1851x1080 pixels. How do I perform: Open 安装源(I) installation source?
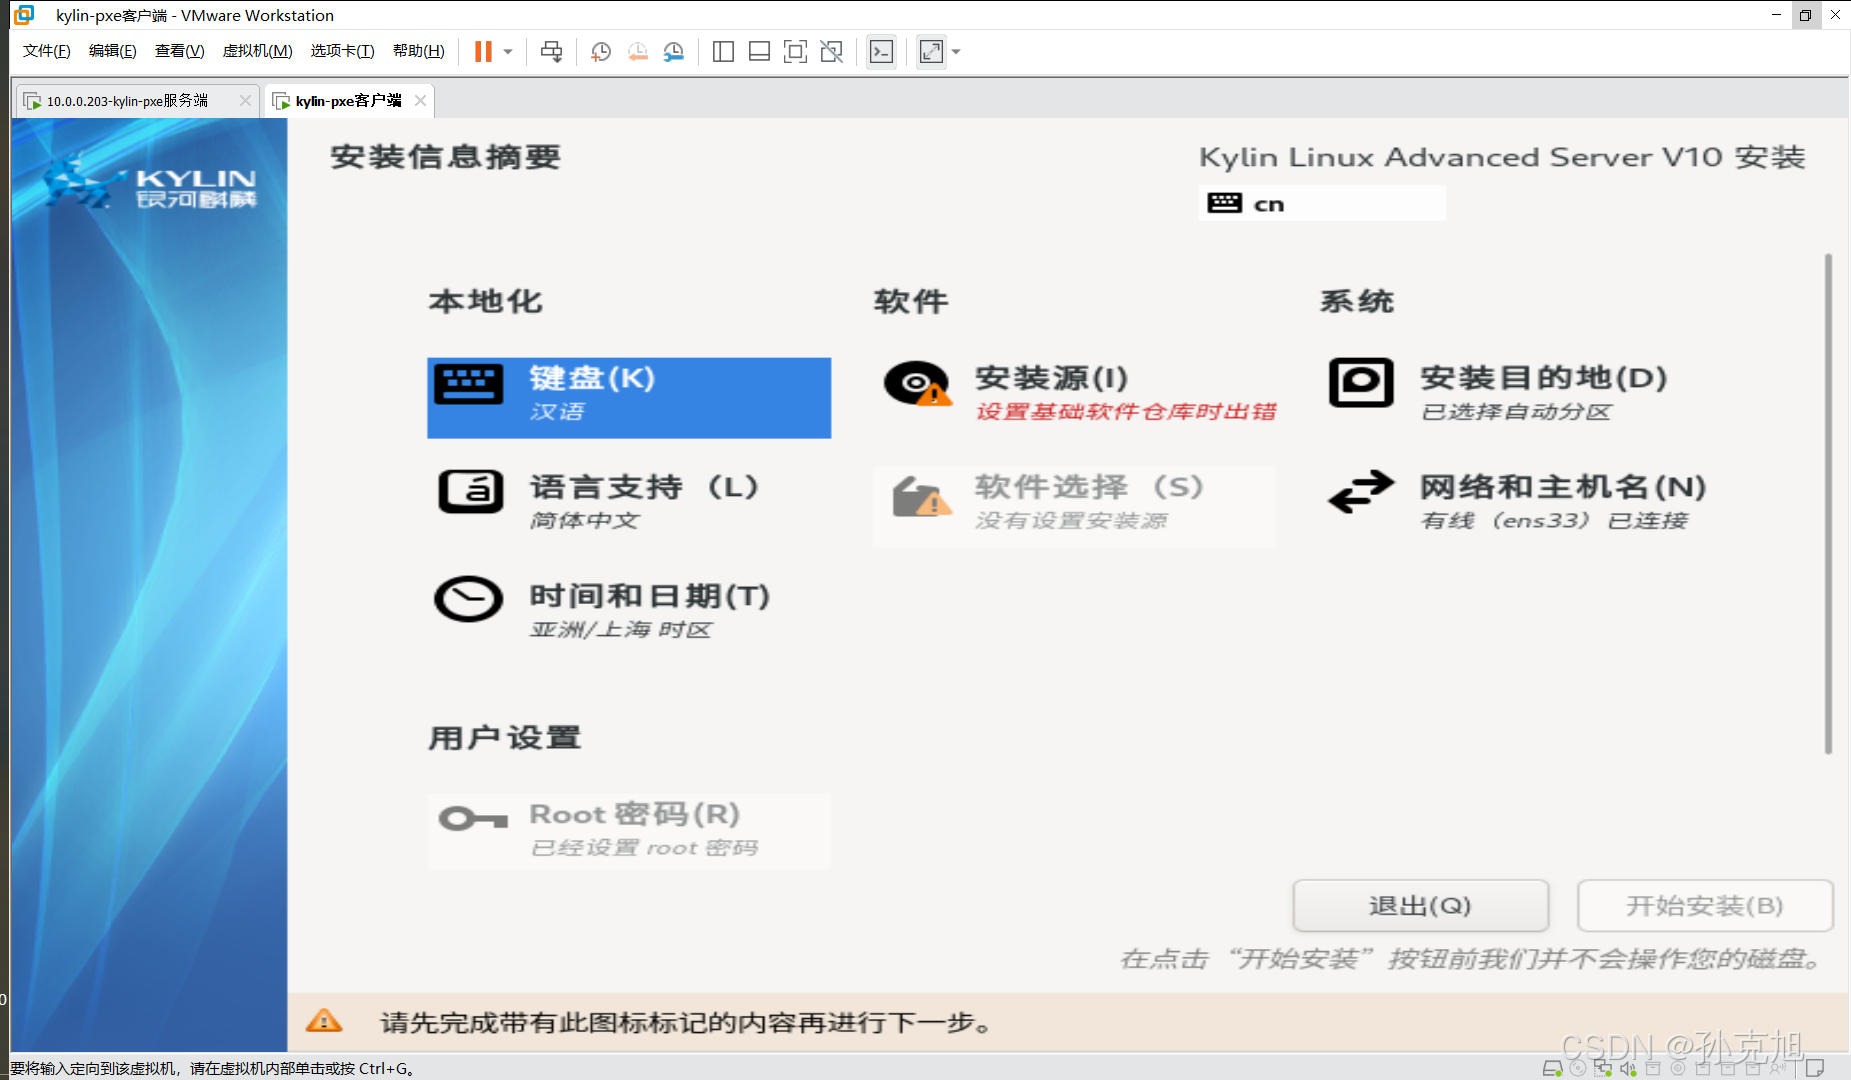click(x=1075, y=397)
